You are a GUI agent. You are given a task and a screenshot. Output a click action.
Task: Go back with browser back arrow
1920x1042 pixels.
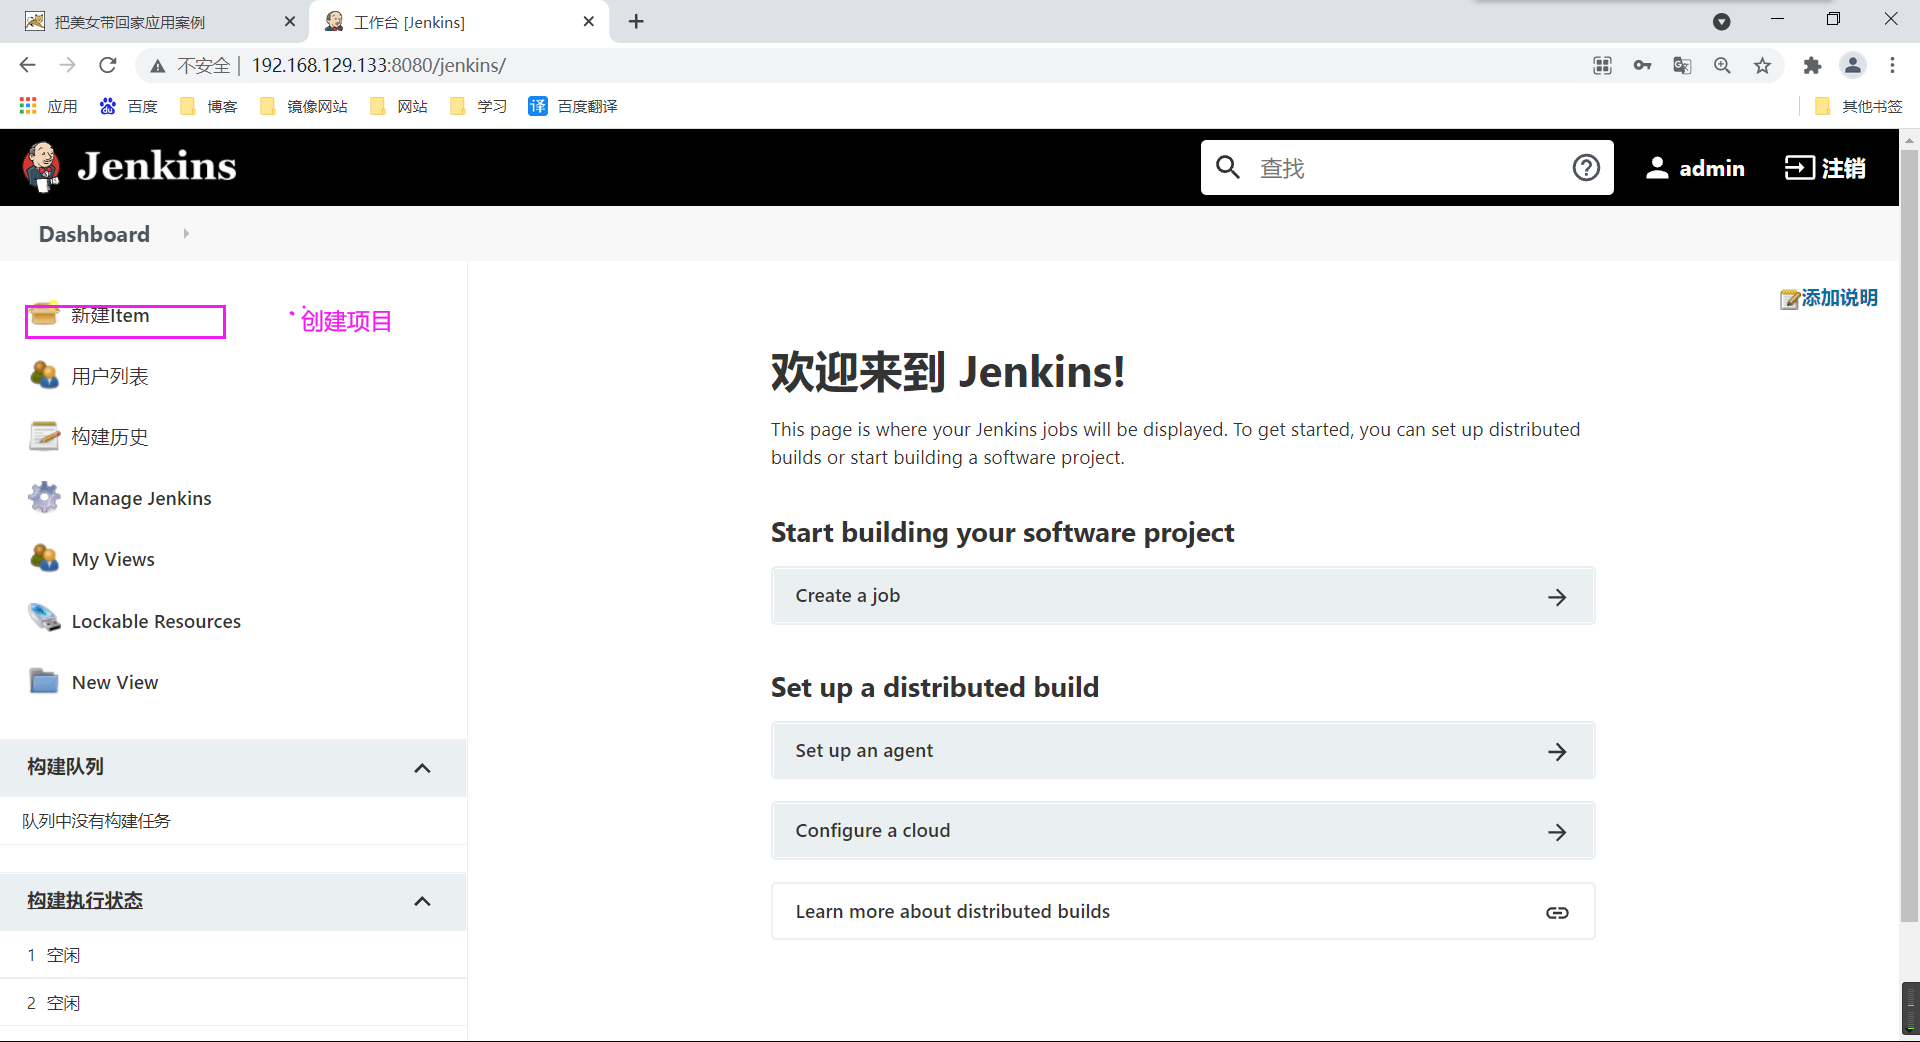(x=27, y=65)
